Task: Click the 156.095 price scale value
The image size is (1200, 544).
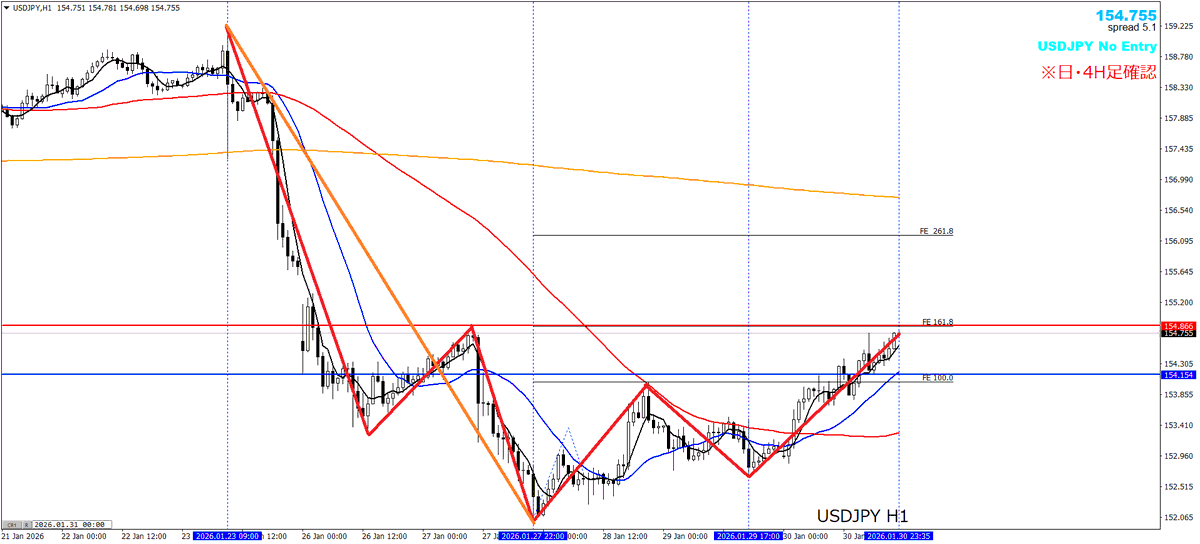Action: (x=1179, y=242)
